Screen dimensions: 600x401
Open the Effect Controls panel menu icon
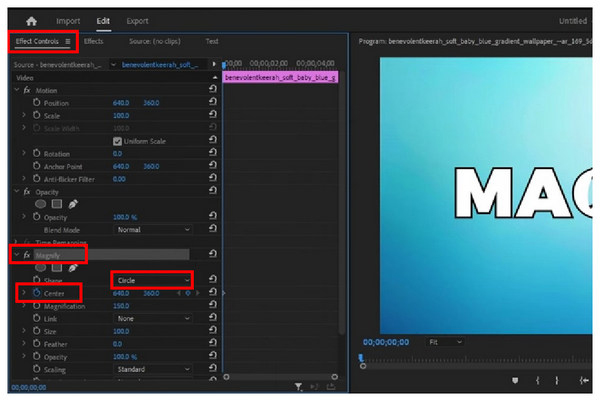pos(68,41)
